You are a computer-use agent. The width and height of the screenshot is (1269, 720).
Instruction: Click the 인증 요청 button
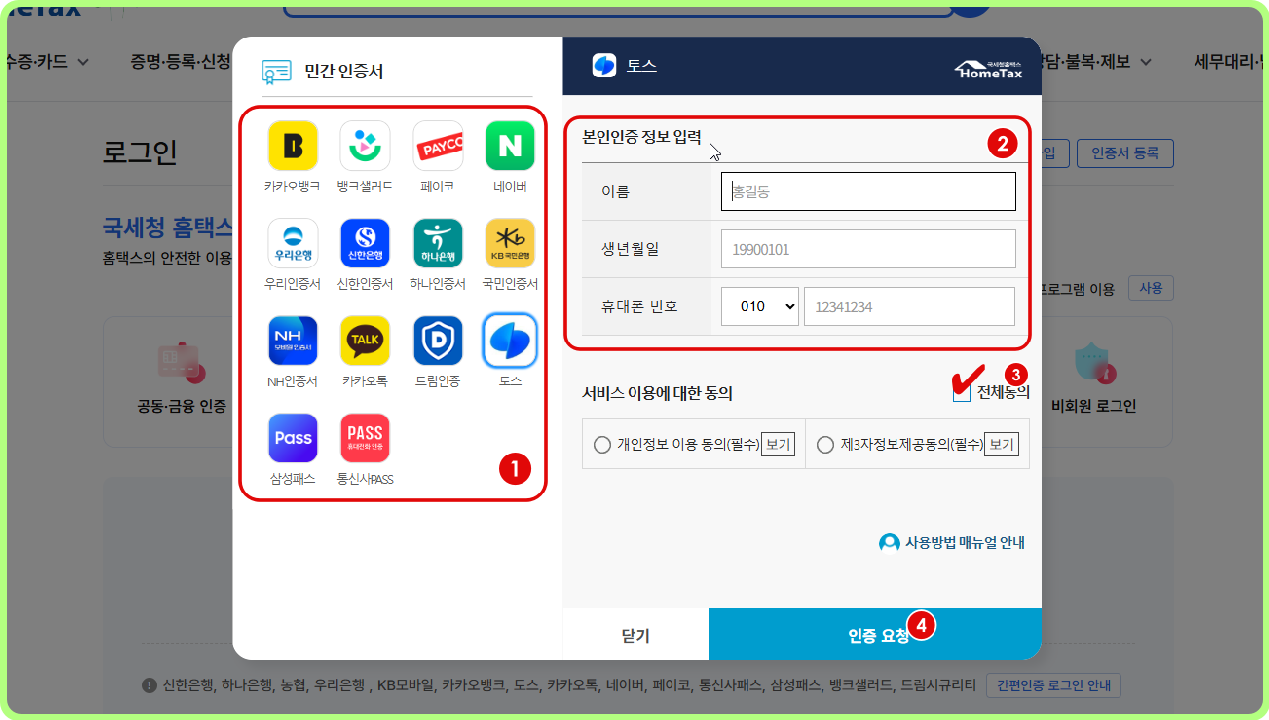[x=875, y=634]
